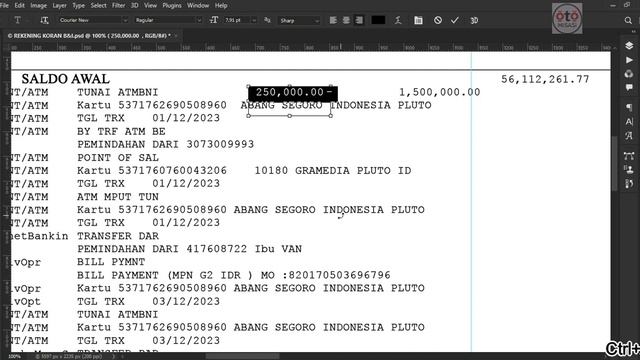This screenshot has height=360, width=640.
Task: Open the Brush Settings panel icon
Action: point(629,184)
